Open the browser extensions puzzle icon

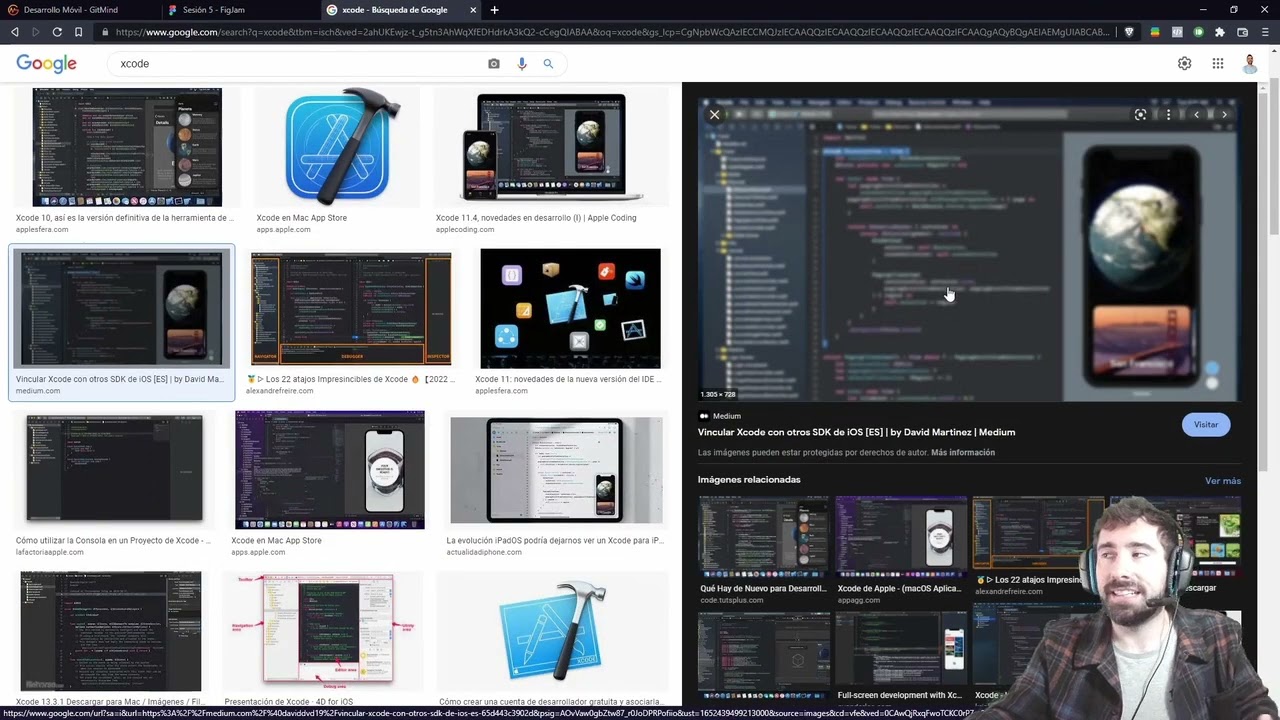pos(1220,32)
